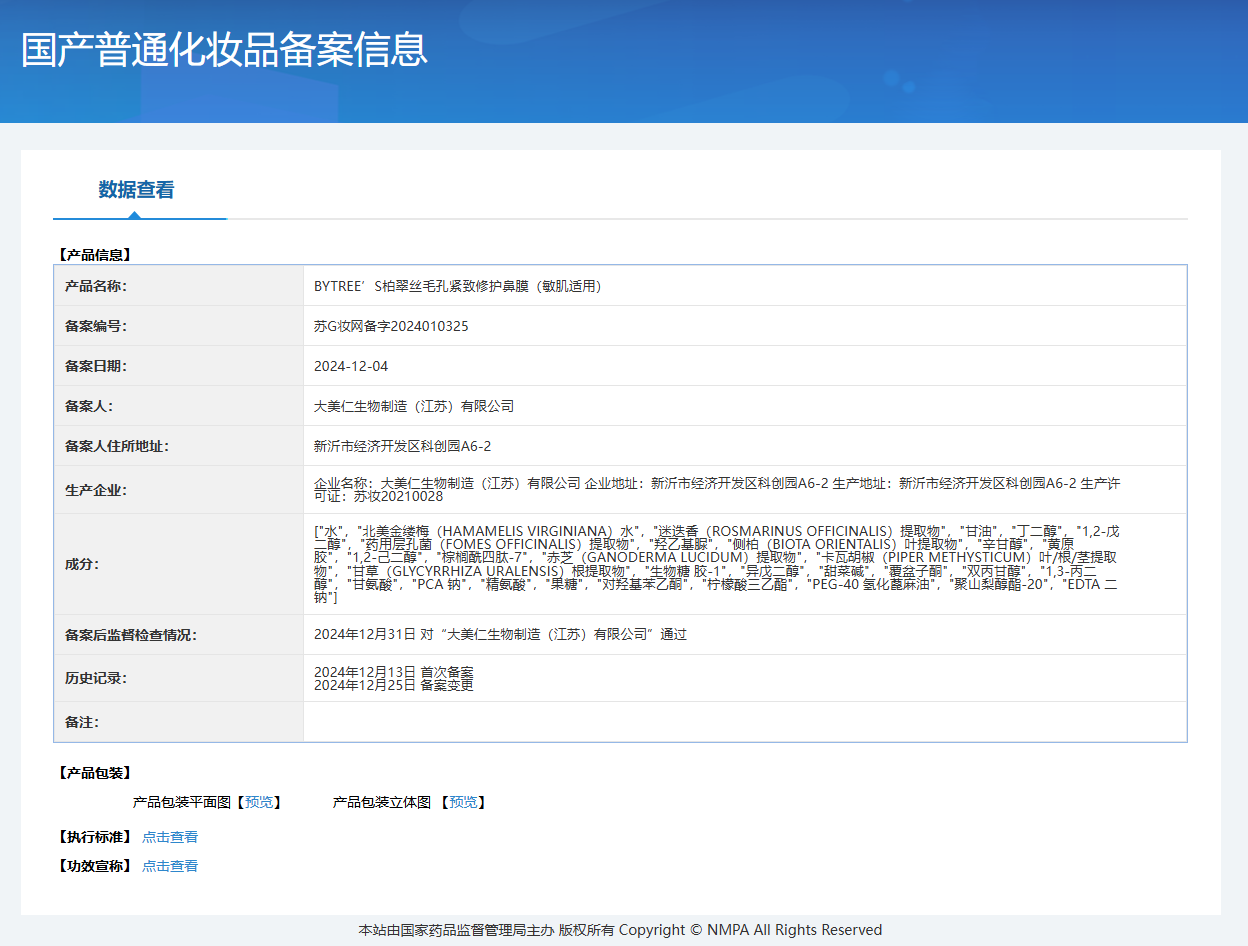
Task: Click the 【产品包装】 section heading
Action: point(95,773)
